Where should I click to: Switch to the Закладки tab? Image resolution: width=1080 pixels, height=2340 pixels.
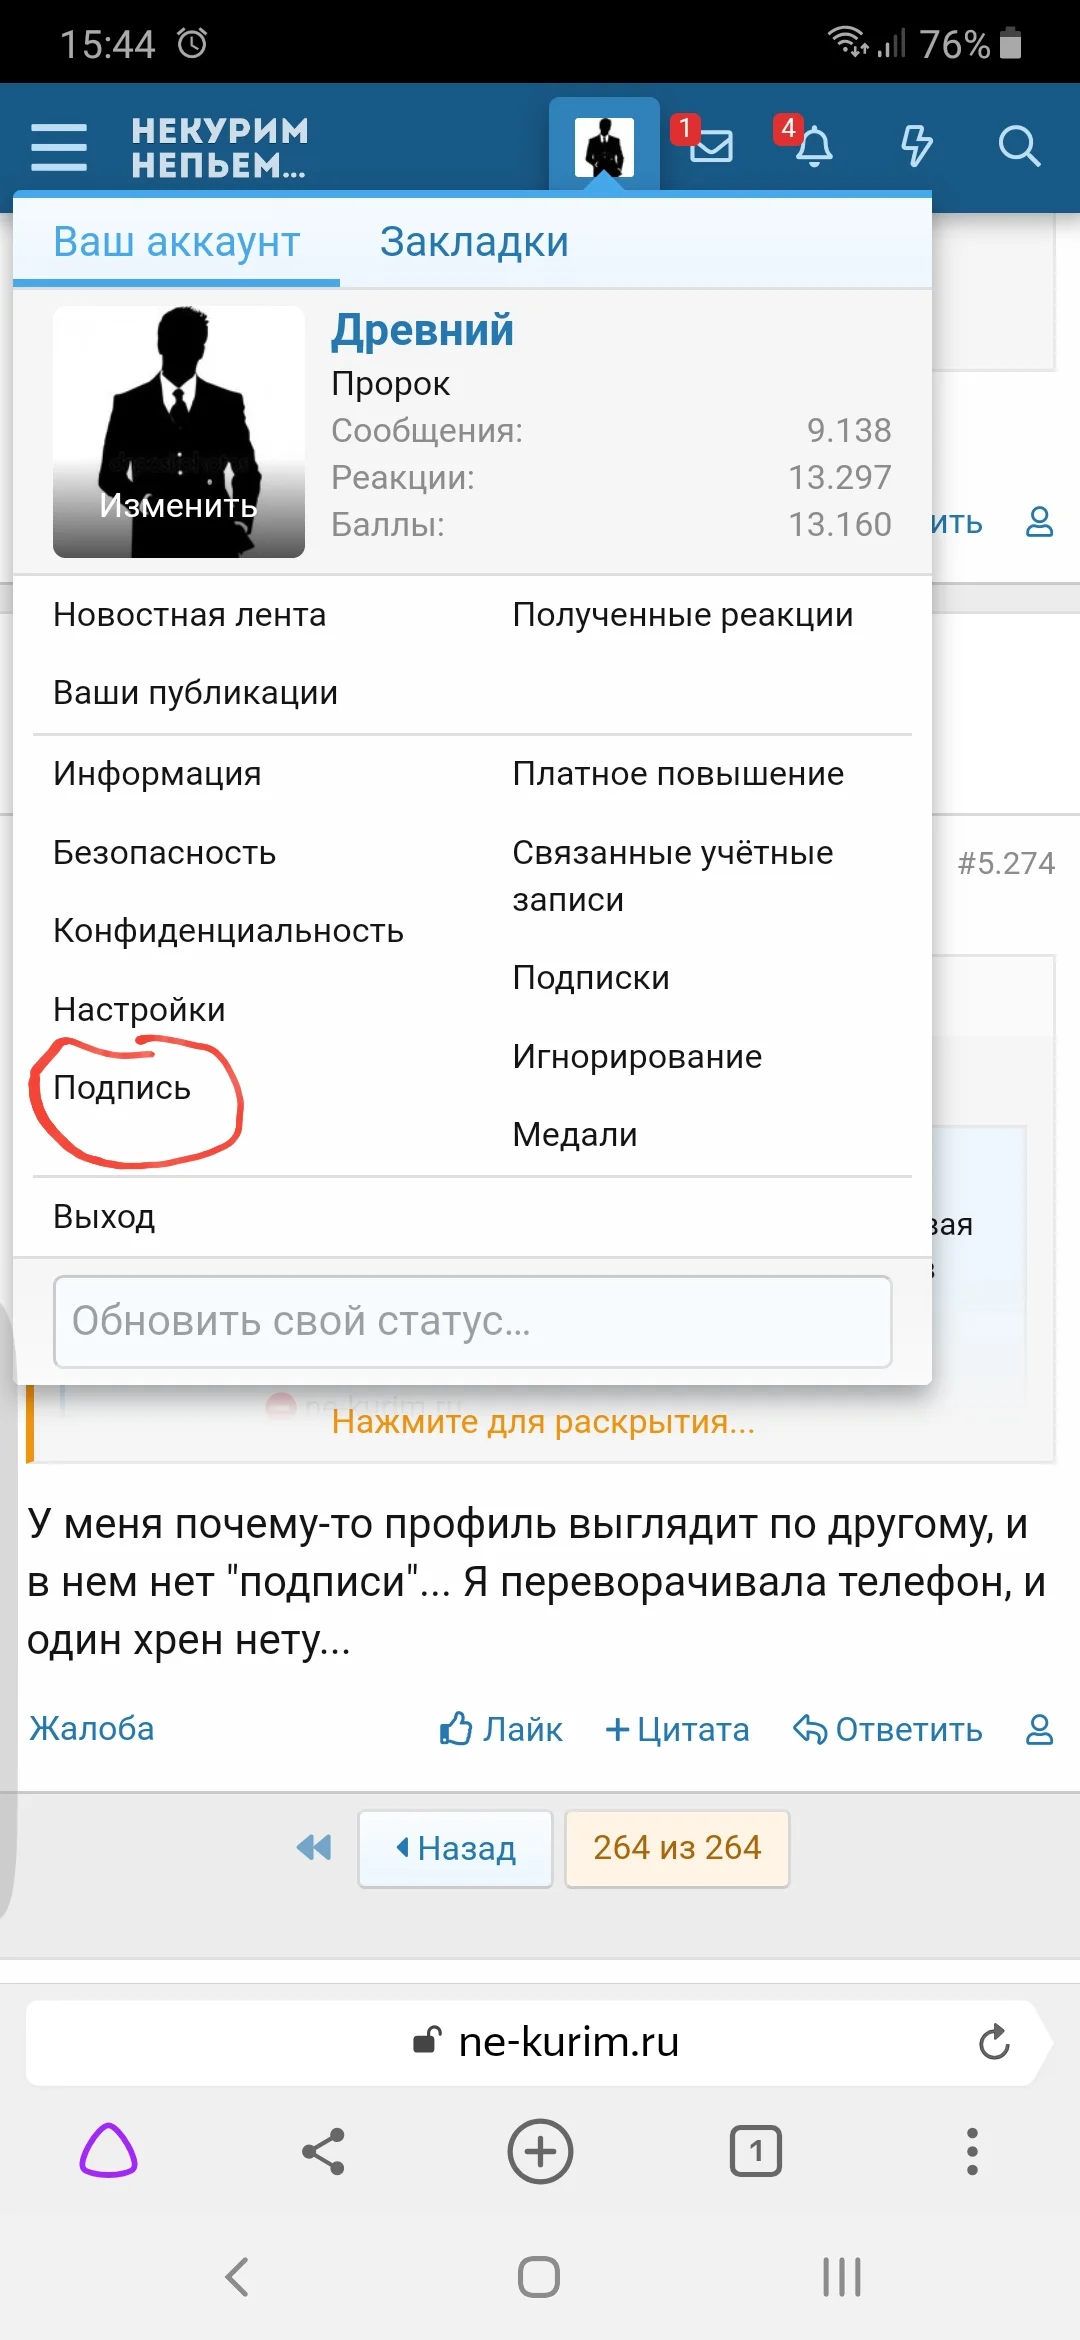tap(474, 242)
